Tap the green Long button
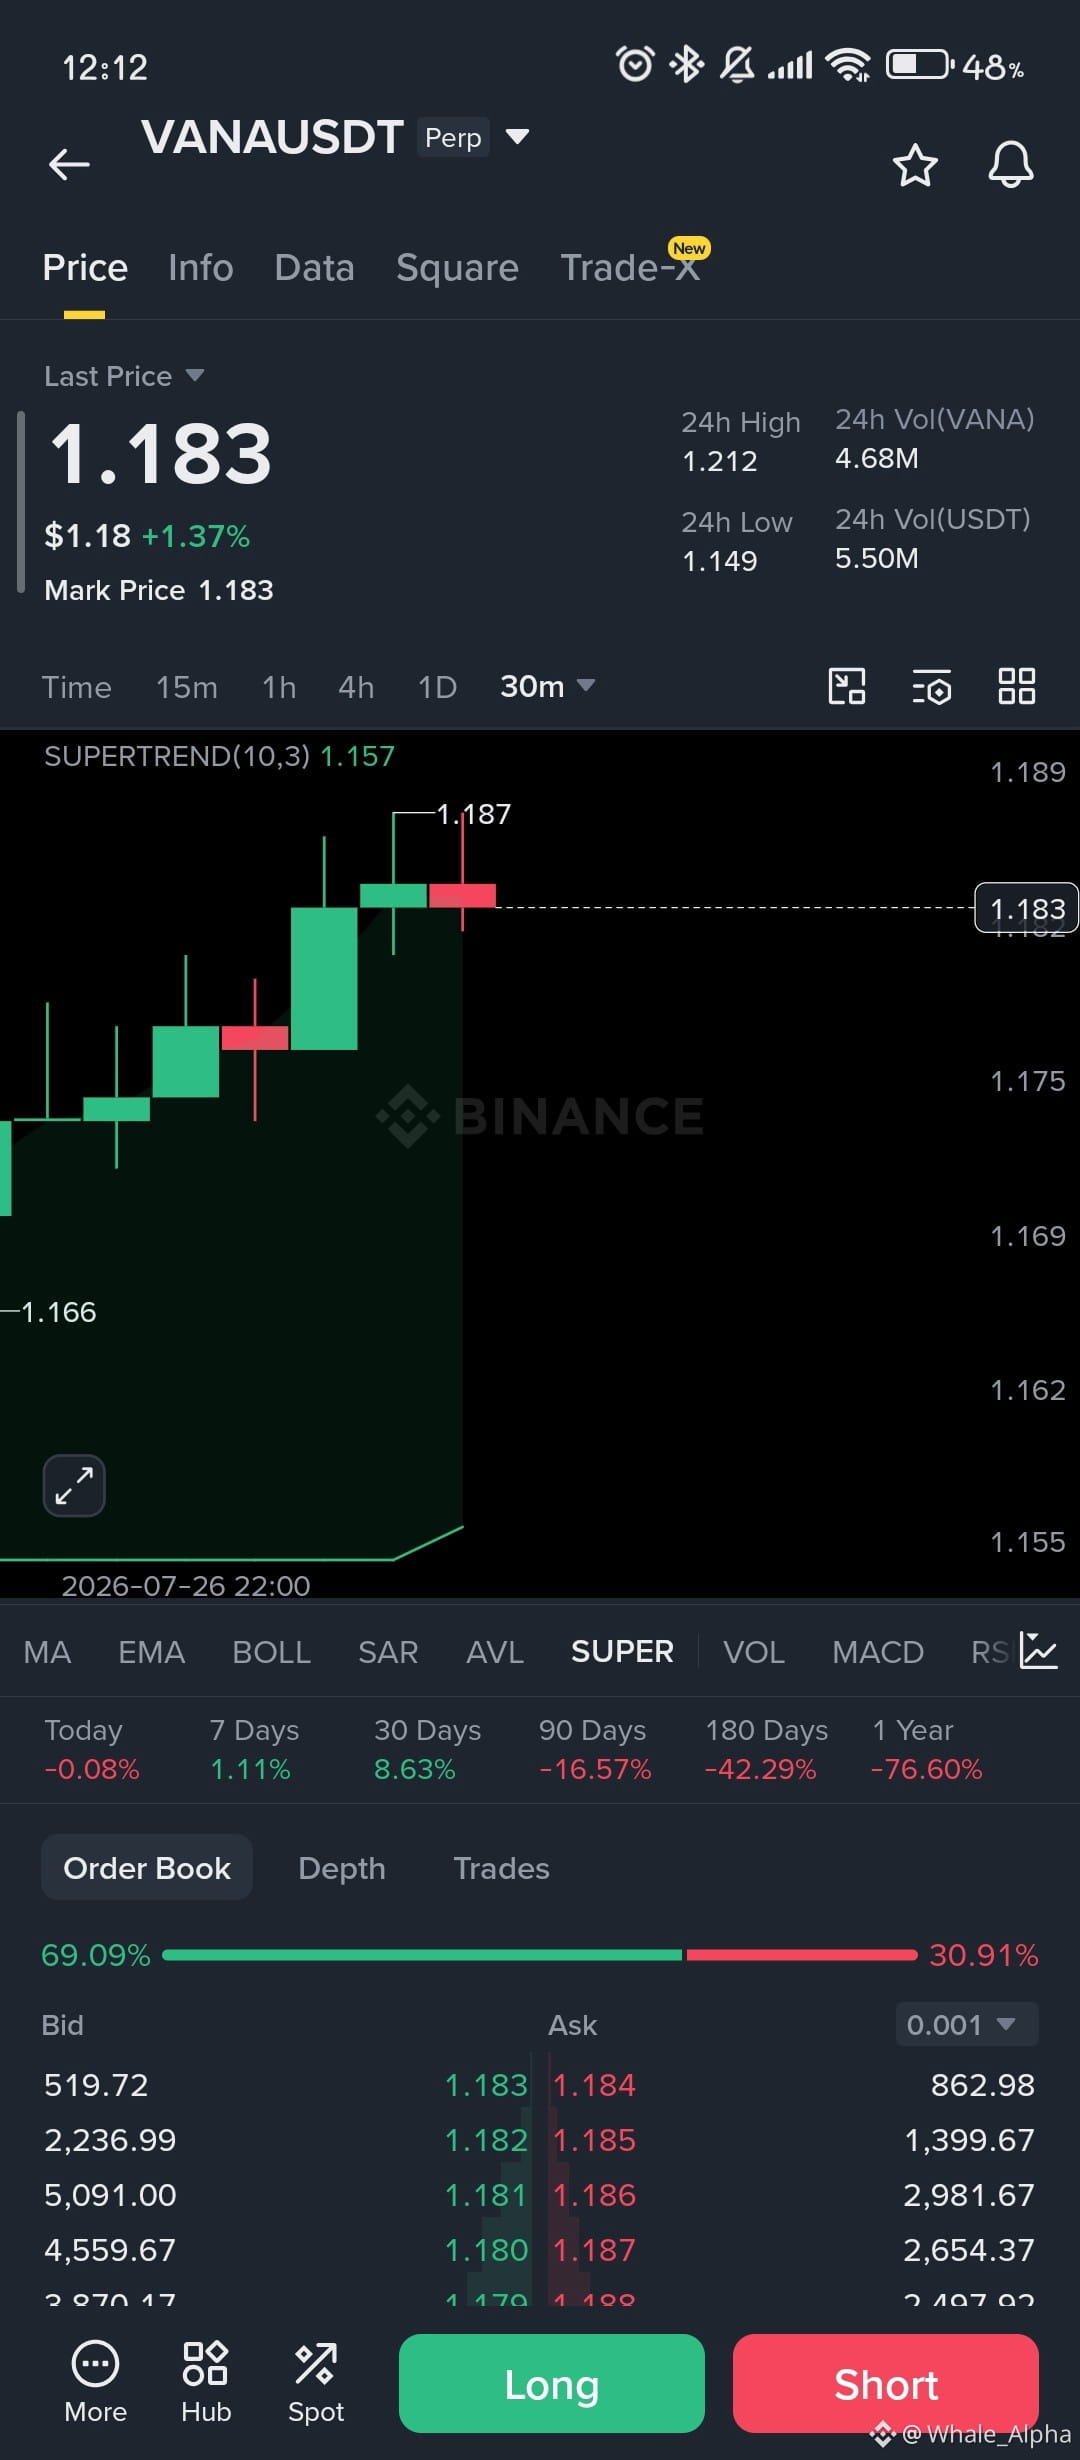Image resolution: width=1080 pixels, height=2460 pixels. pos(552,2384)
